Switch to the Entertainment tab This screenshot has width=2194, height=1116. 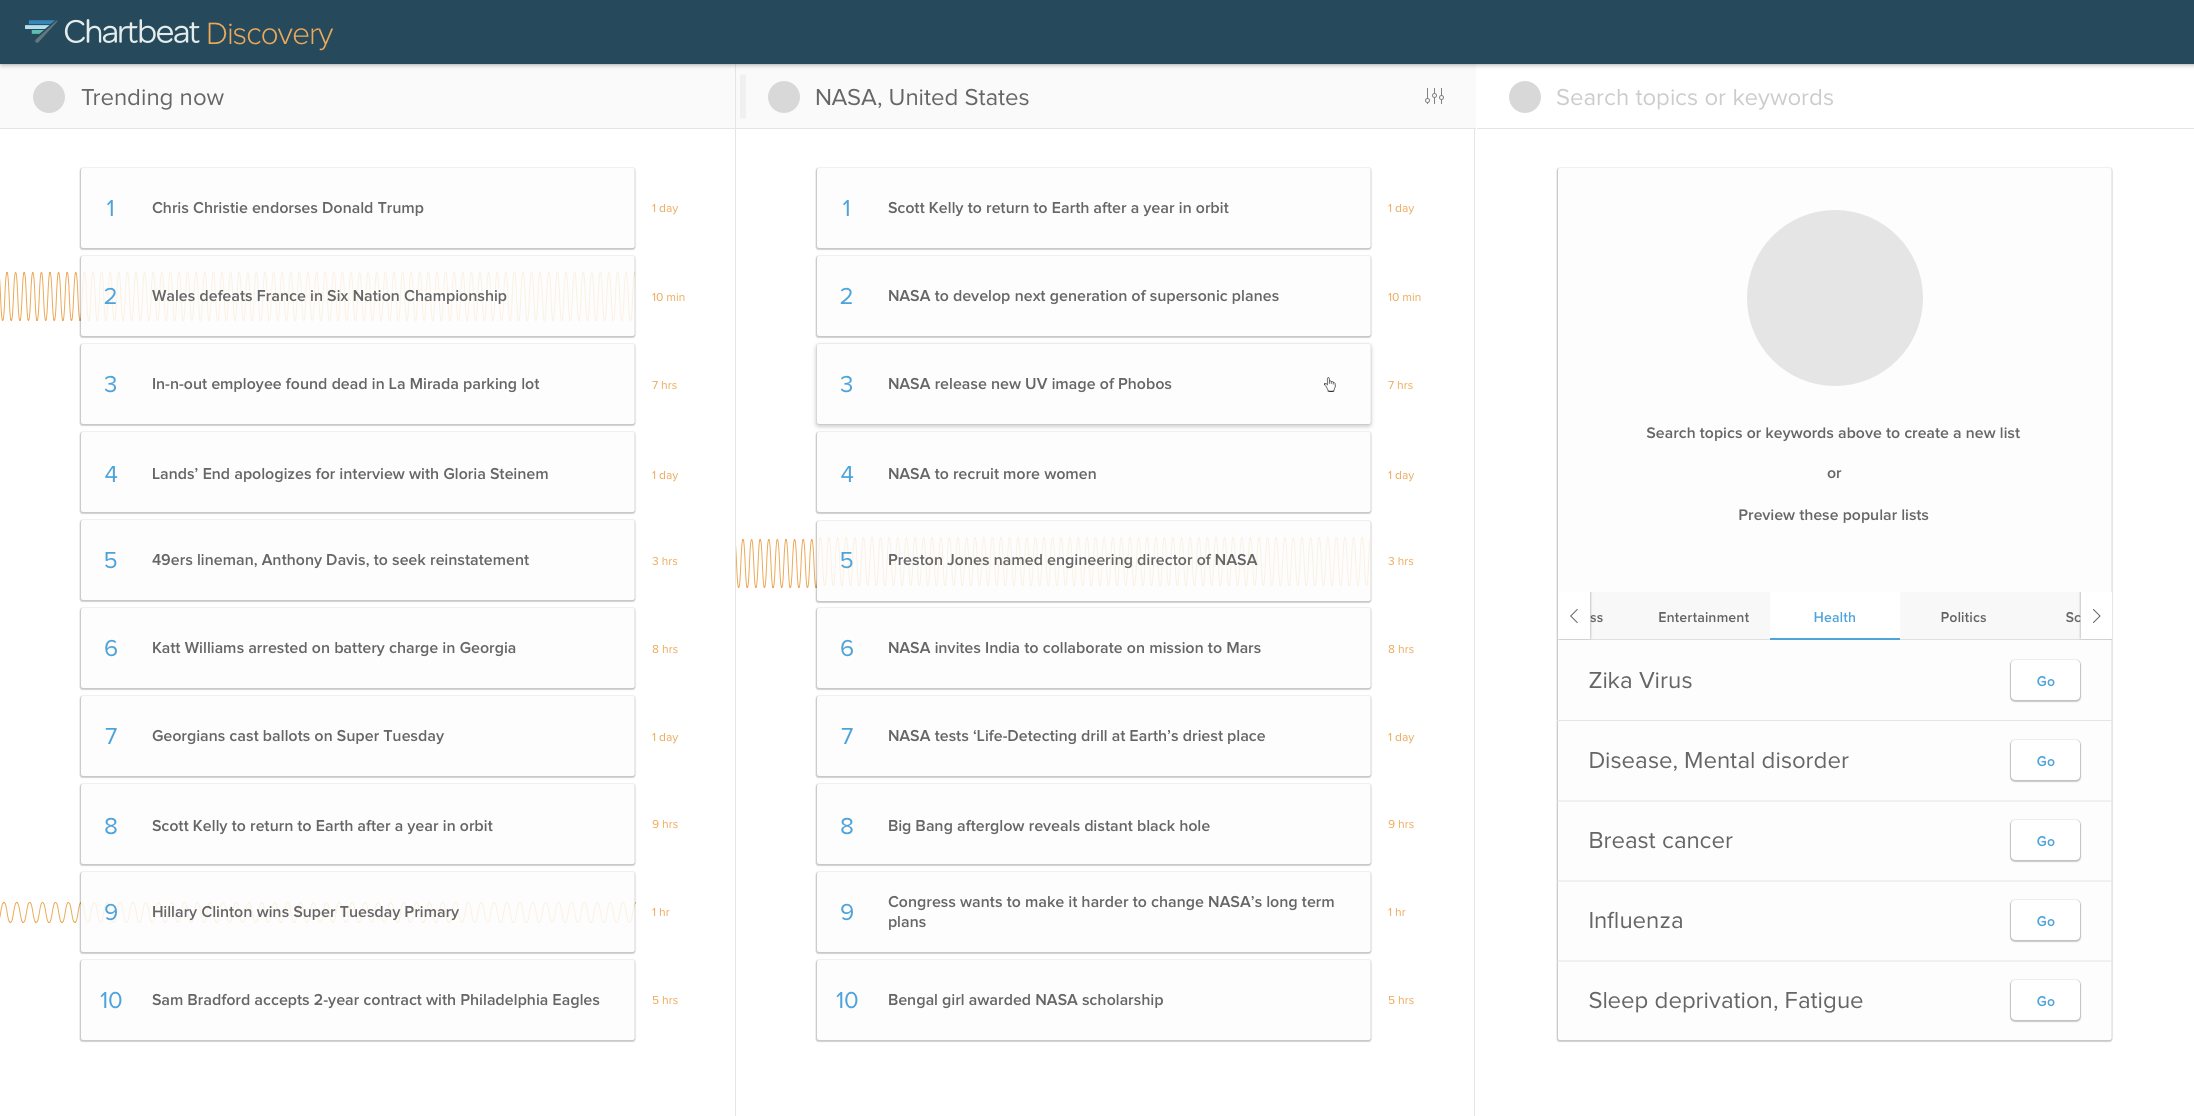coord(1703,617)
